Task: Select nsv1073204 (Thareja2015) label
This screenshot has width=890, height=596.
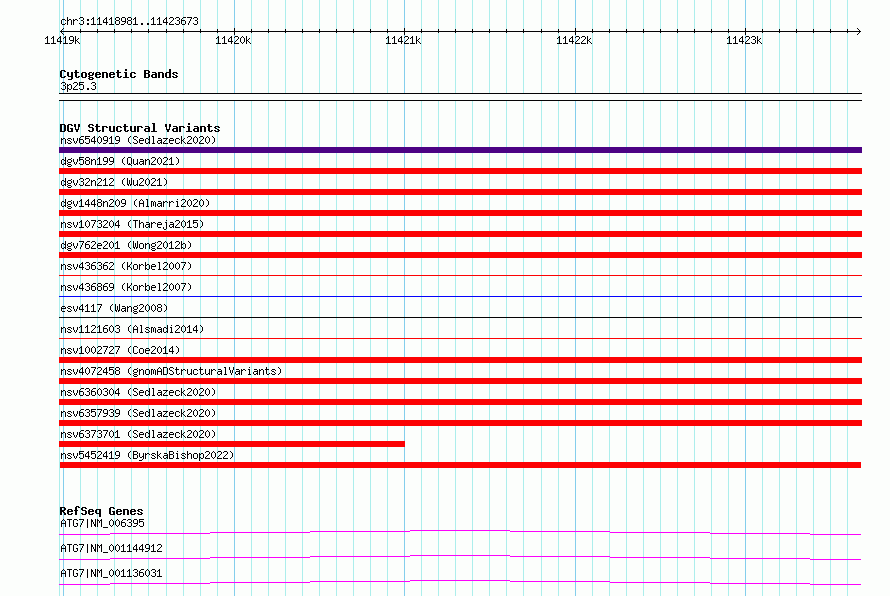Action: pos(132,224)
